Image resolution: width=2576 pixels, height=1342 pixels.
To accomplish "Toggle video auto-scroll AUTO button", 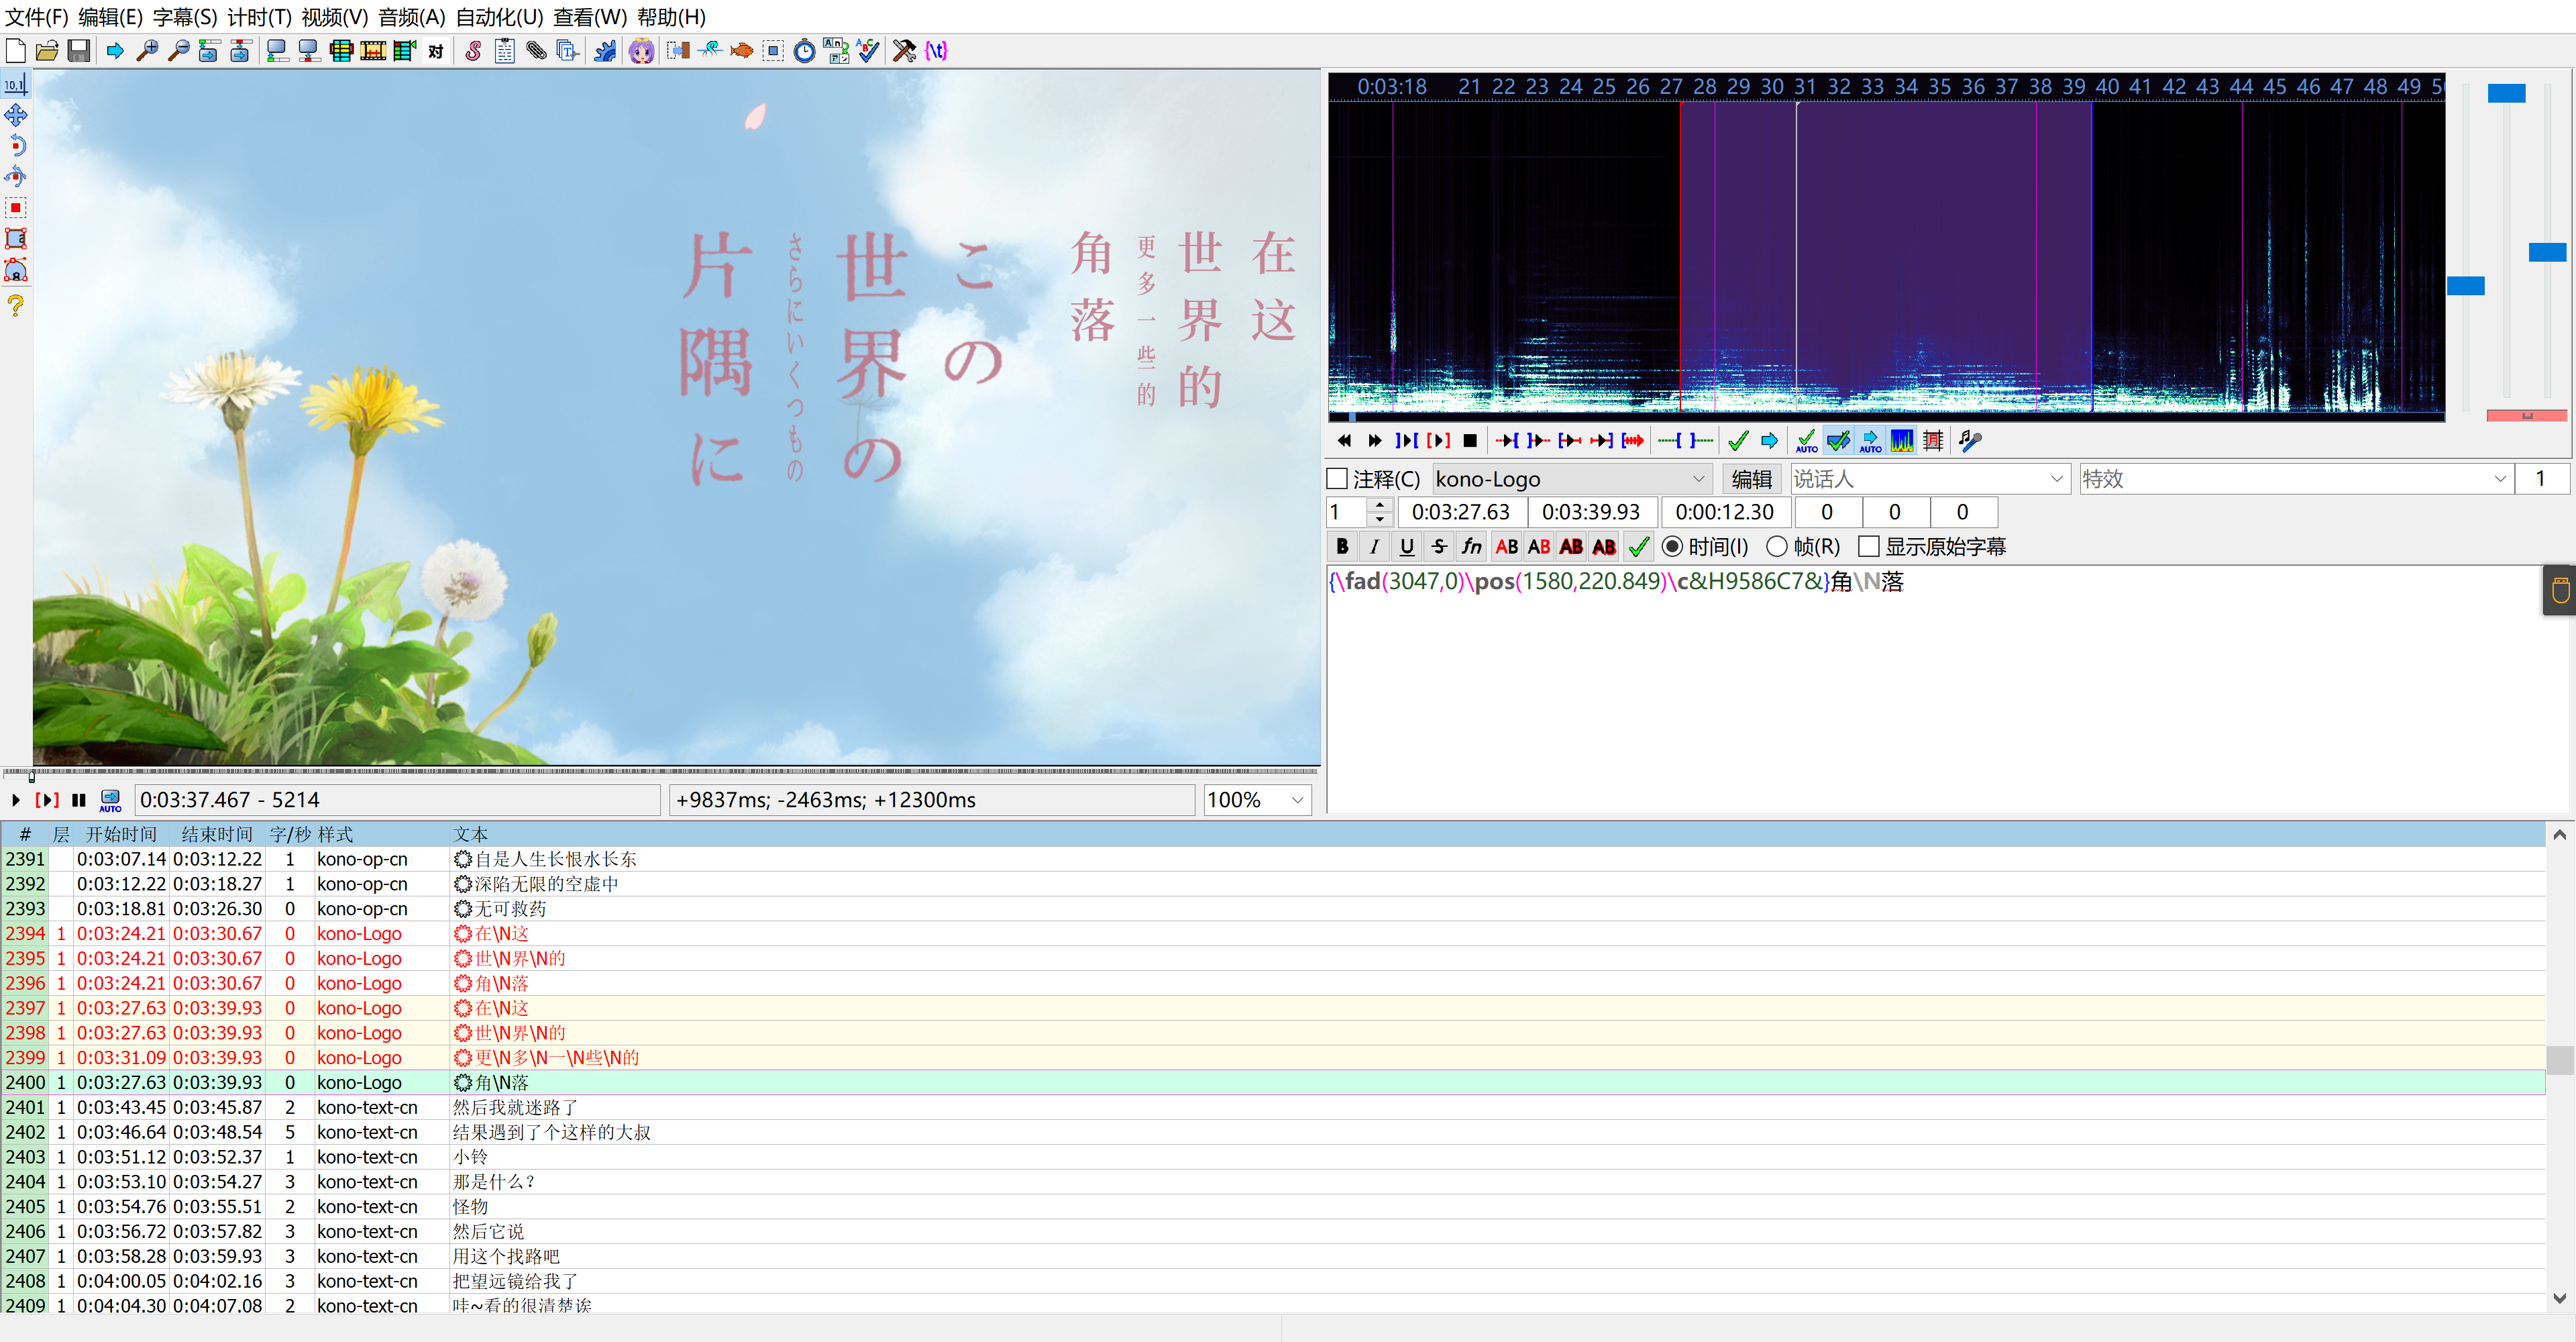I will coord(110,801).
